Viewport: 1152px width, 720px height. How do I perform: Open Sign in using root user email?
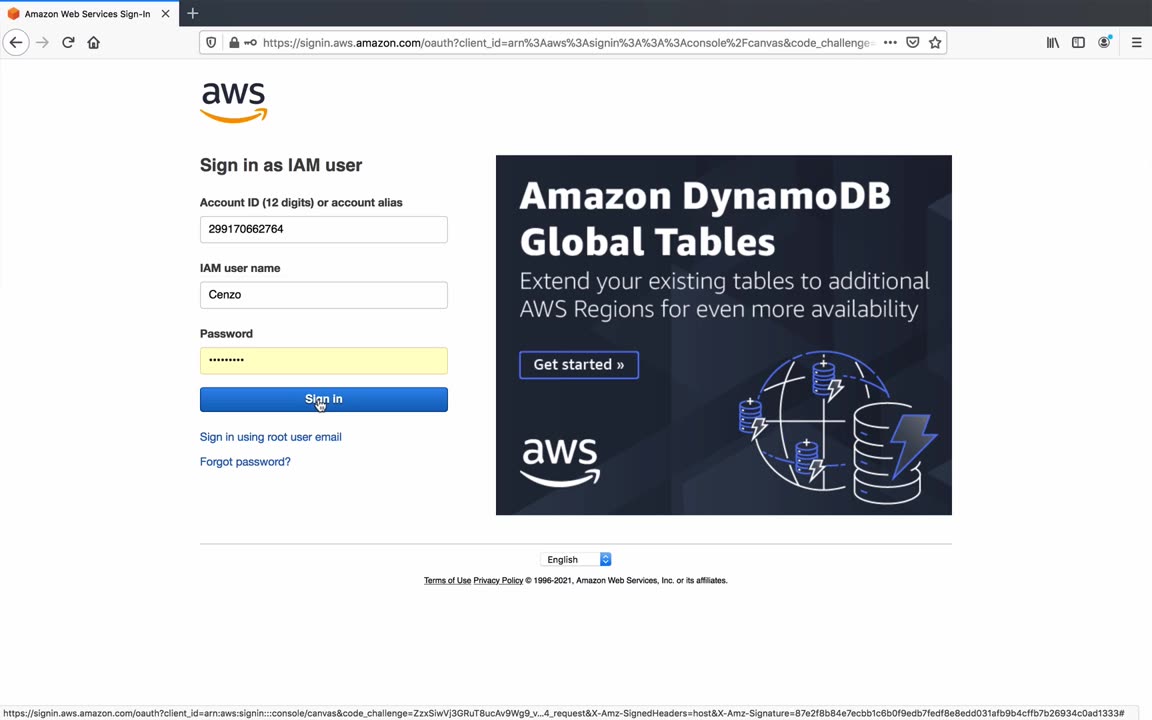(270, 437)
